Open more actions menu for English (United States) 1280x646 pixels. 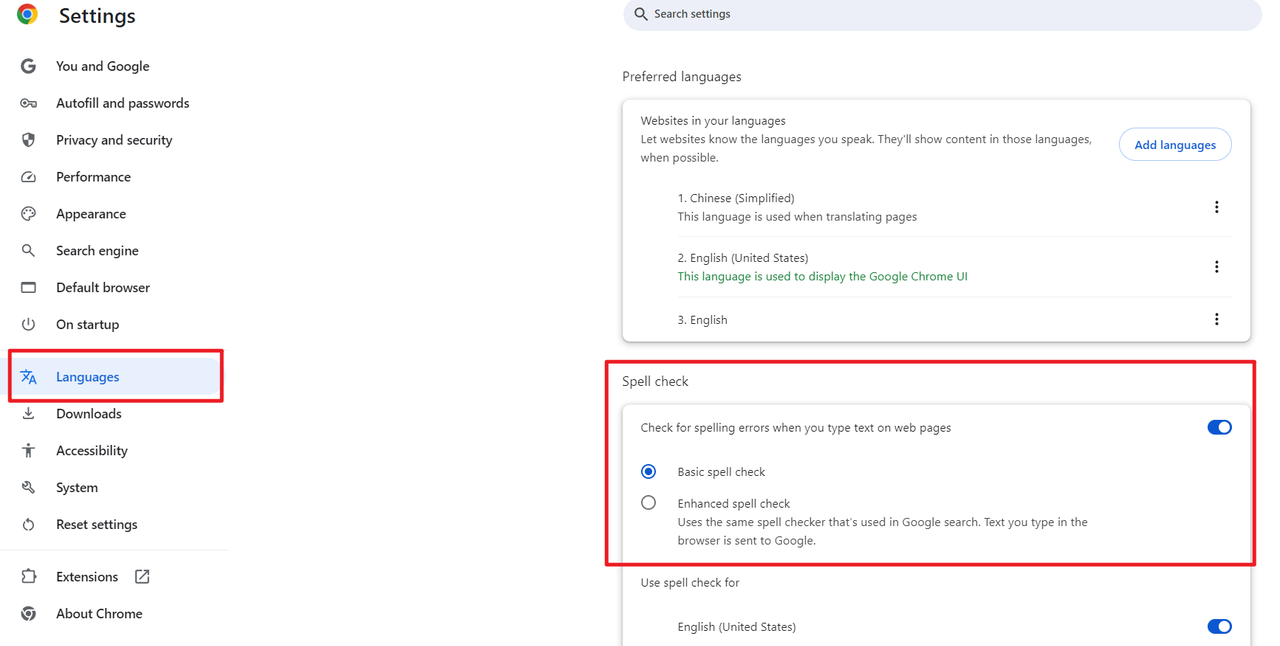point(1216,267)
